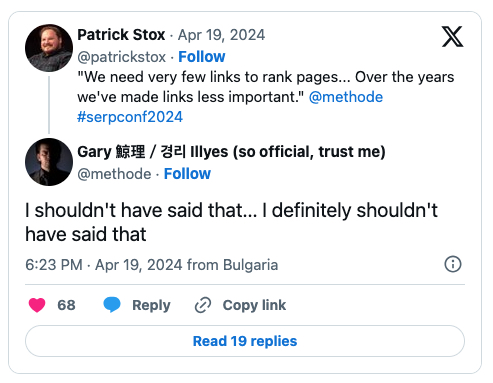
Task: Open the @patrickstox handle
Action: [x=122, y=57]
